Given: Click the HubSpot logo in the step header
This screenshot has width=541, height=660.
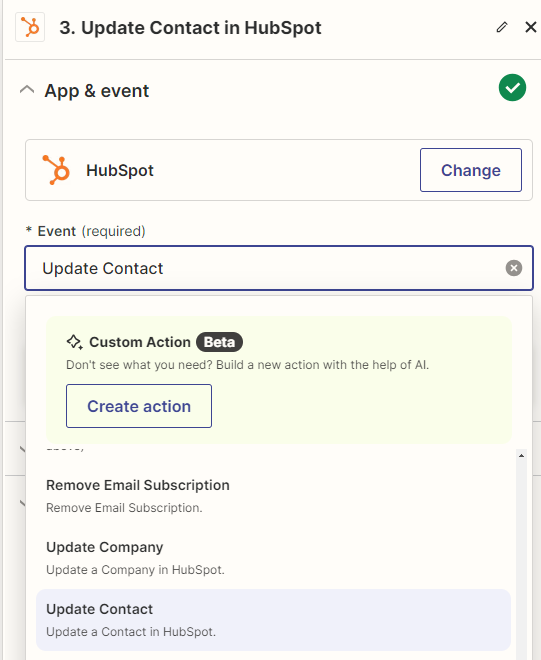Looking at the screenshot, I should point(30,27).
